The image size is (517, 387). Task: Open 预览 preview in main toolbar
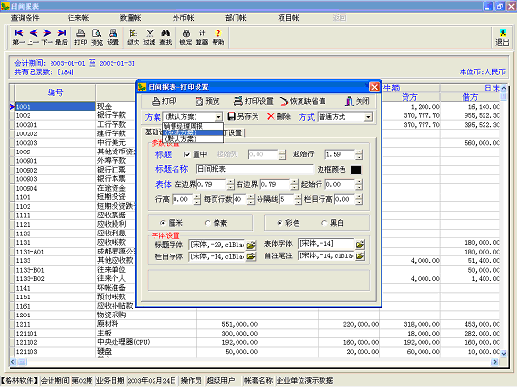point(97,37)
